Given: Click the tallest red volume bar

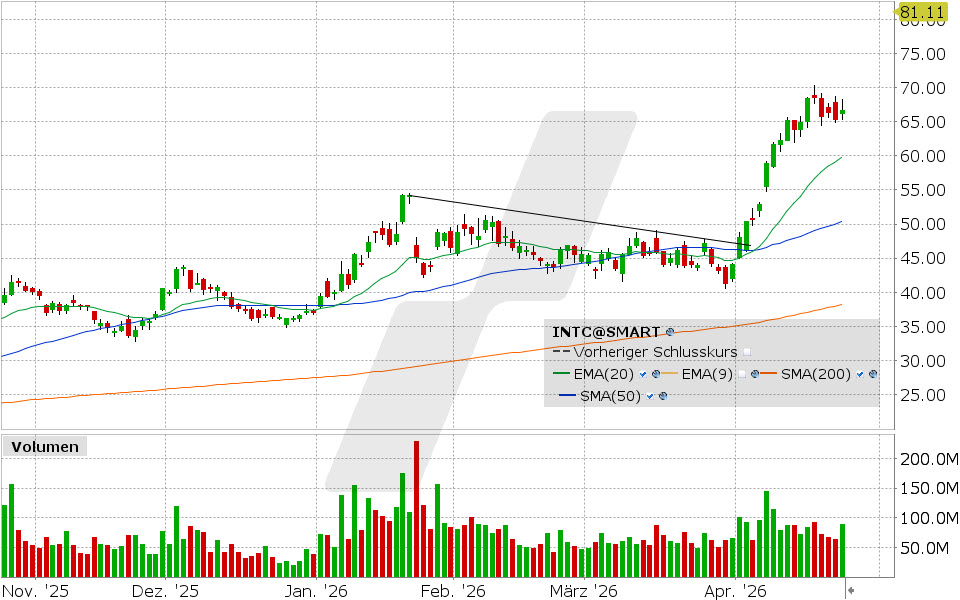Looking at the screenshot, I should coord(416,500).
